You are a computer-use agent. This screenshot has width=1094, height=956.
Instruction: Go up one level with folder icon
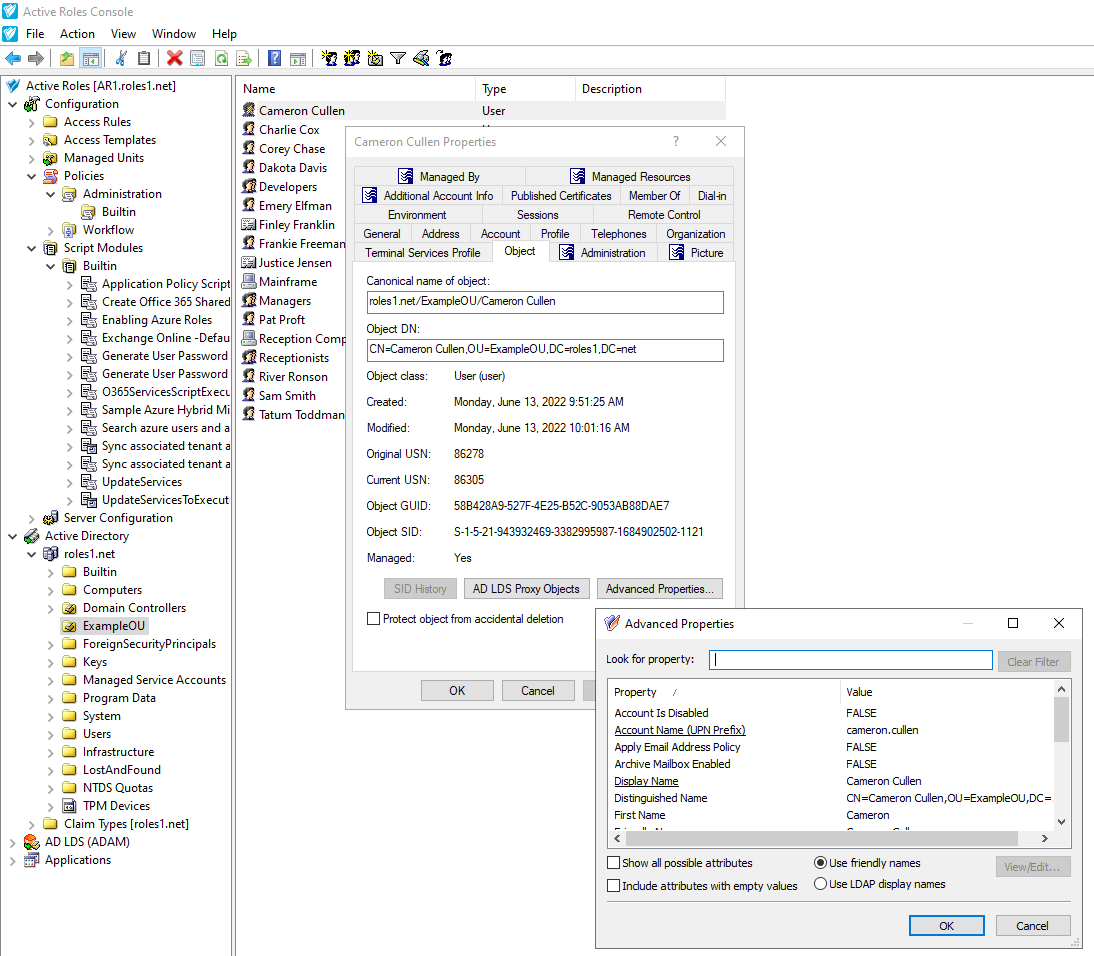pyautogui.click(x=67, y=59)
